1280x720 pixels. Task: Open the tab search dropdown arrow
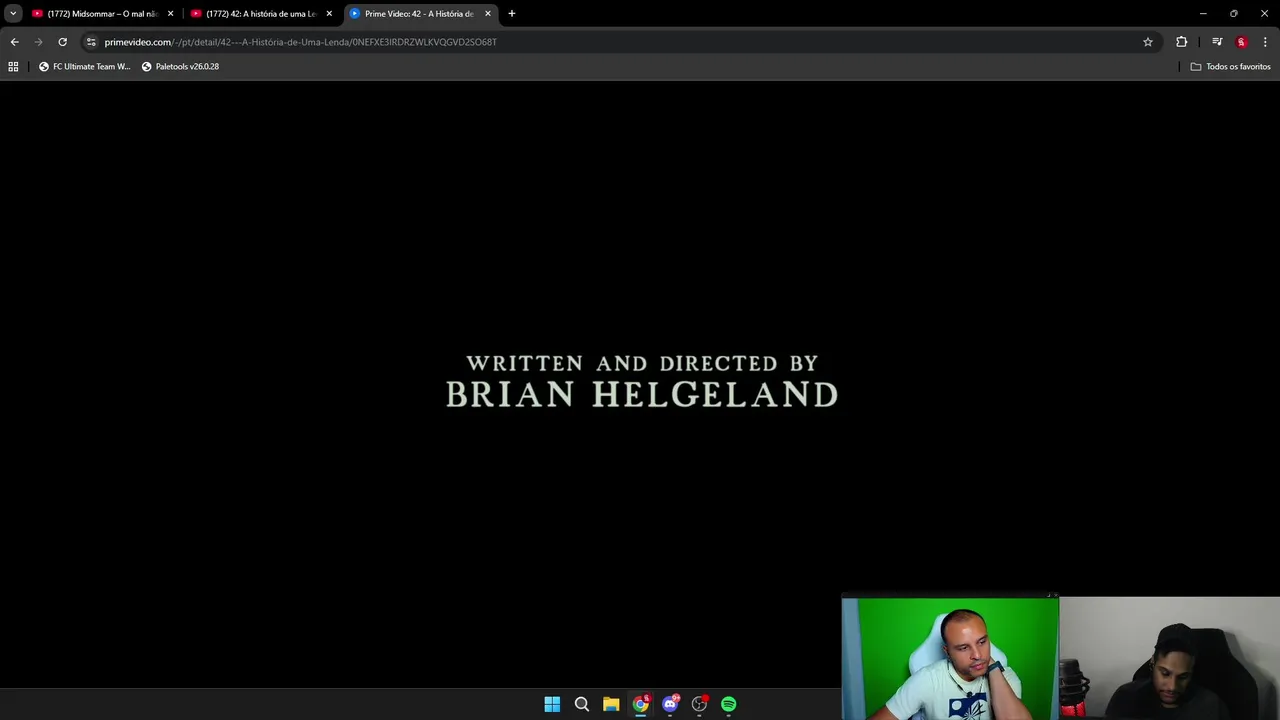pyautogui.click(x=13, y=14)
